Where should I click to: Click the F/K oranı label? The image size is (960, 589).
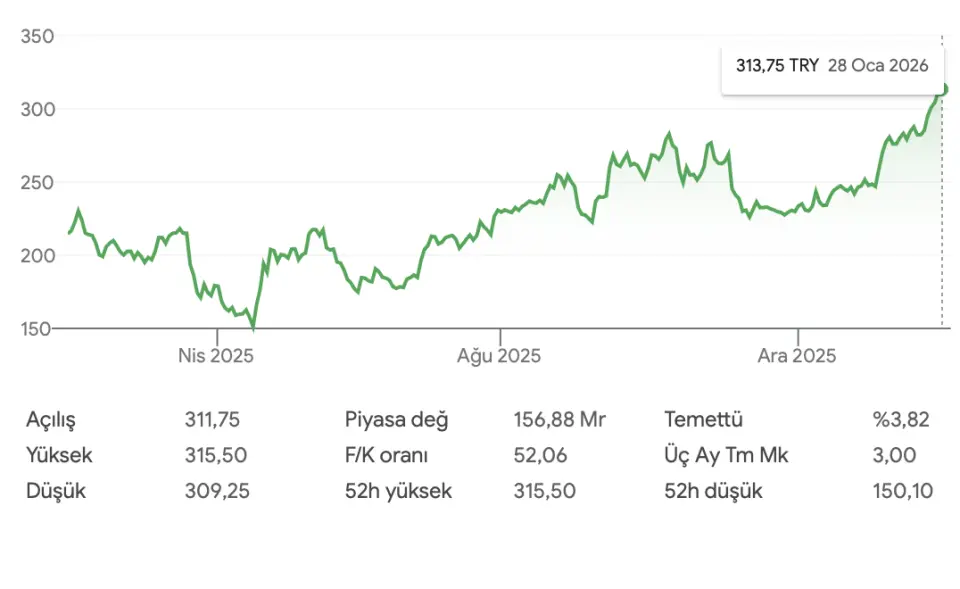tap(386, 456)
